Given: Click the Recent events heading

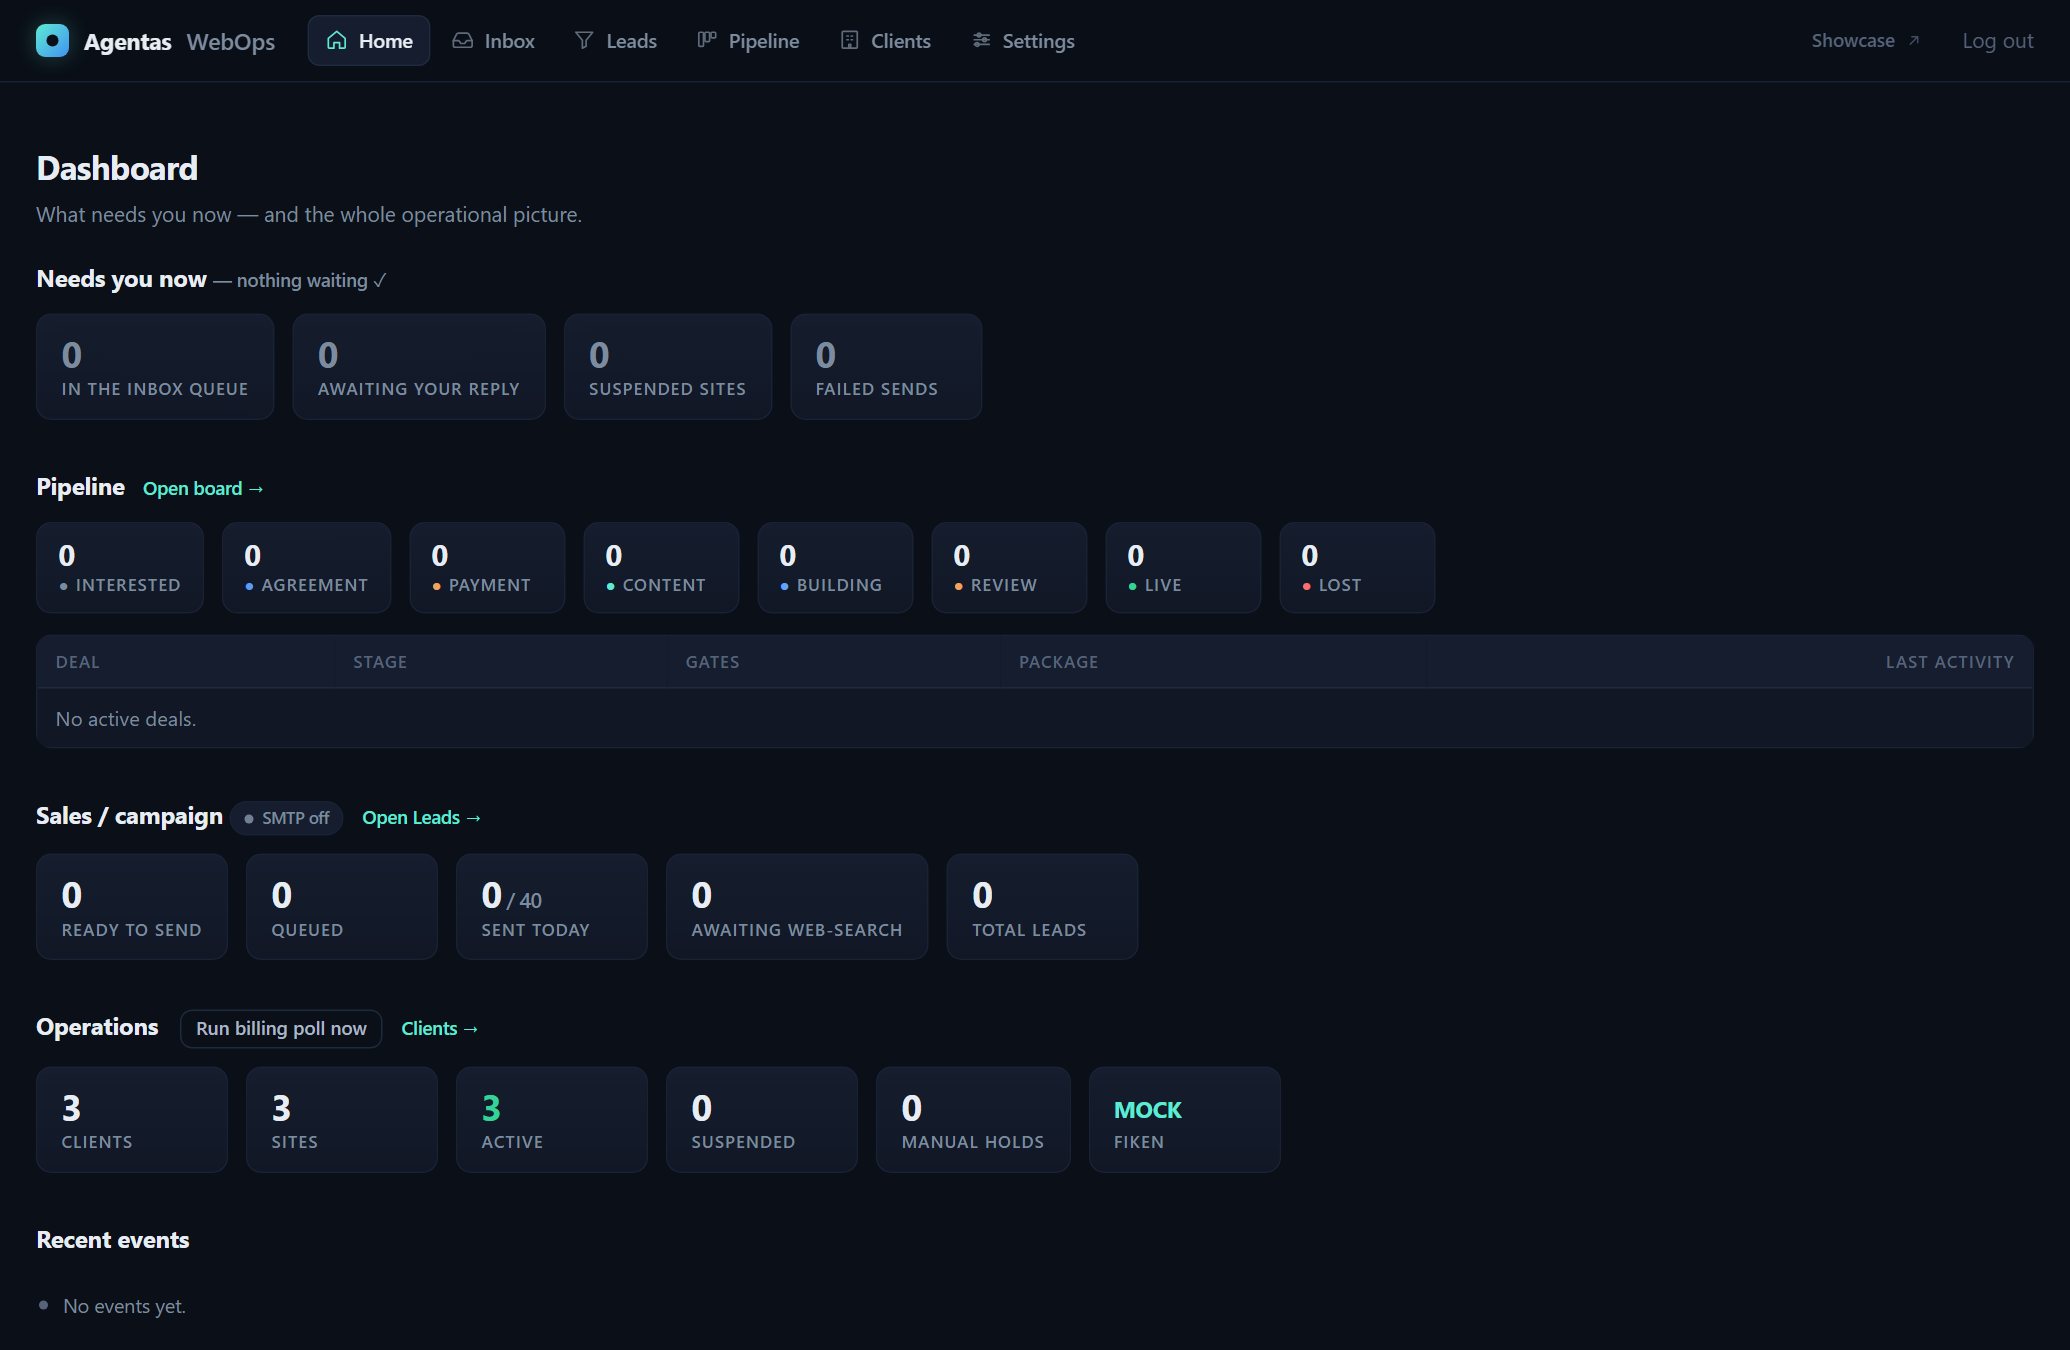Looking at the screenshot, I should tap(113, 1240).
